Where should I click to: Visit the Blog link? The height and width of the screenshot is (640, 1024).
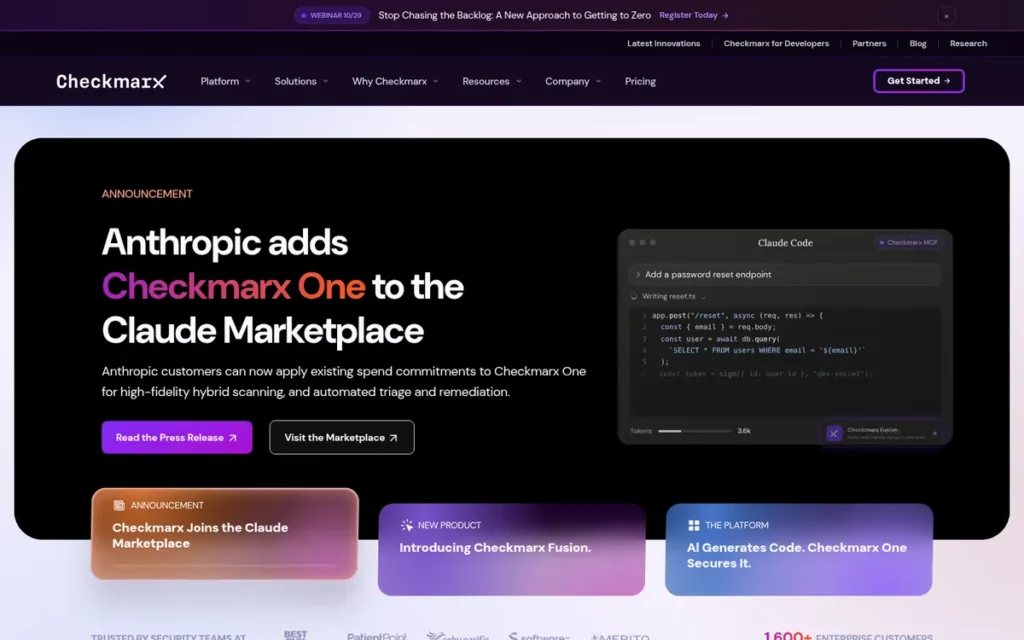[918, 44]
